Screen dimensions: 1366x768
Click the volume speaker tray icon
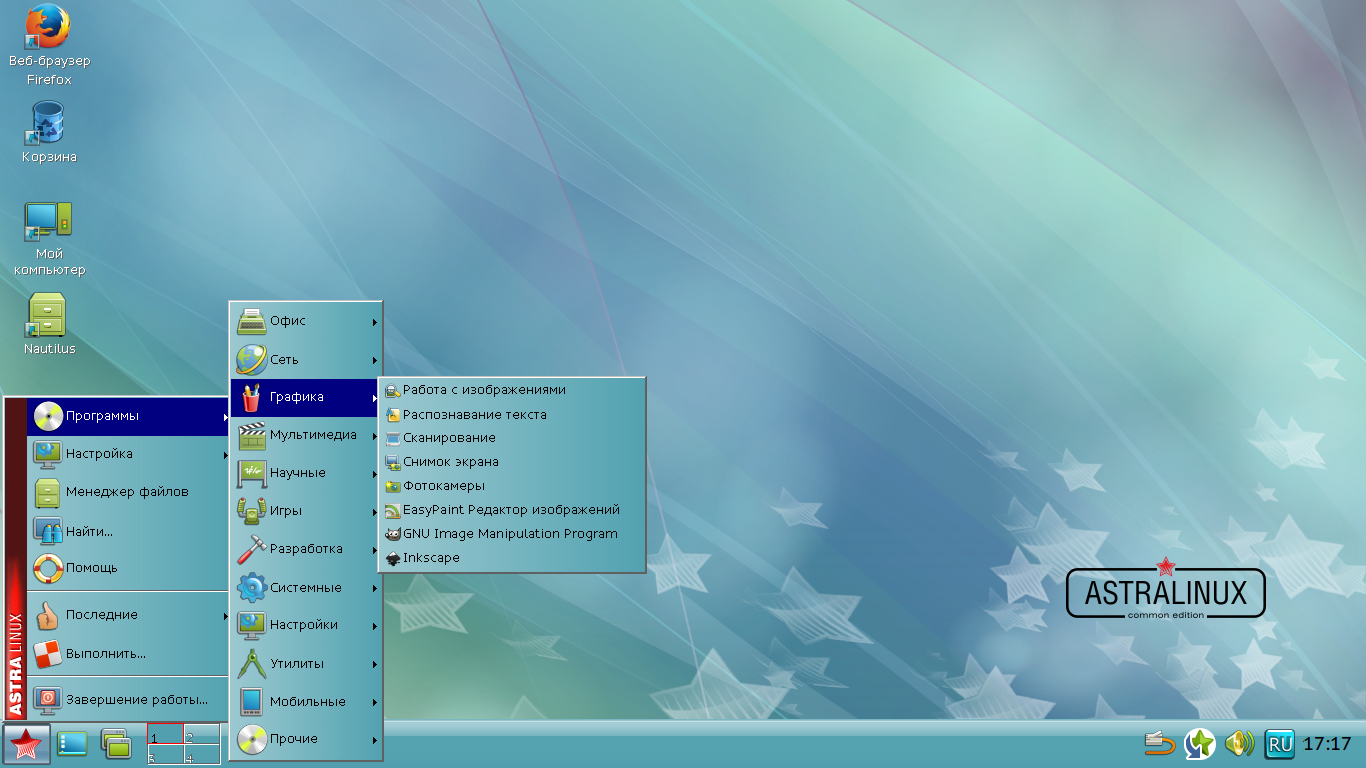coord(1239,743)
